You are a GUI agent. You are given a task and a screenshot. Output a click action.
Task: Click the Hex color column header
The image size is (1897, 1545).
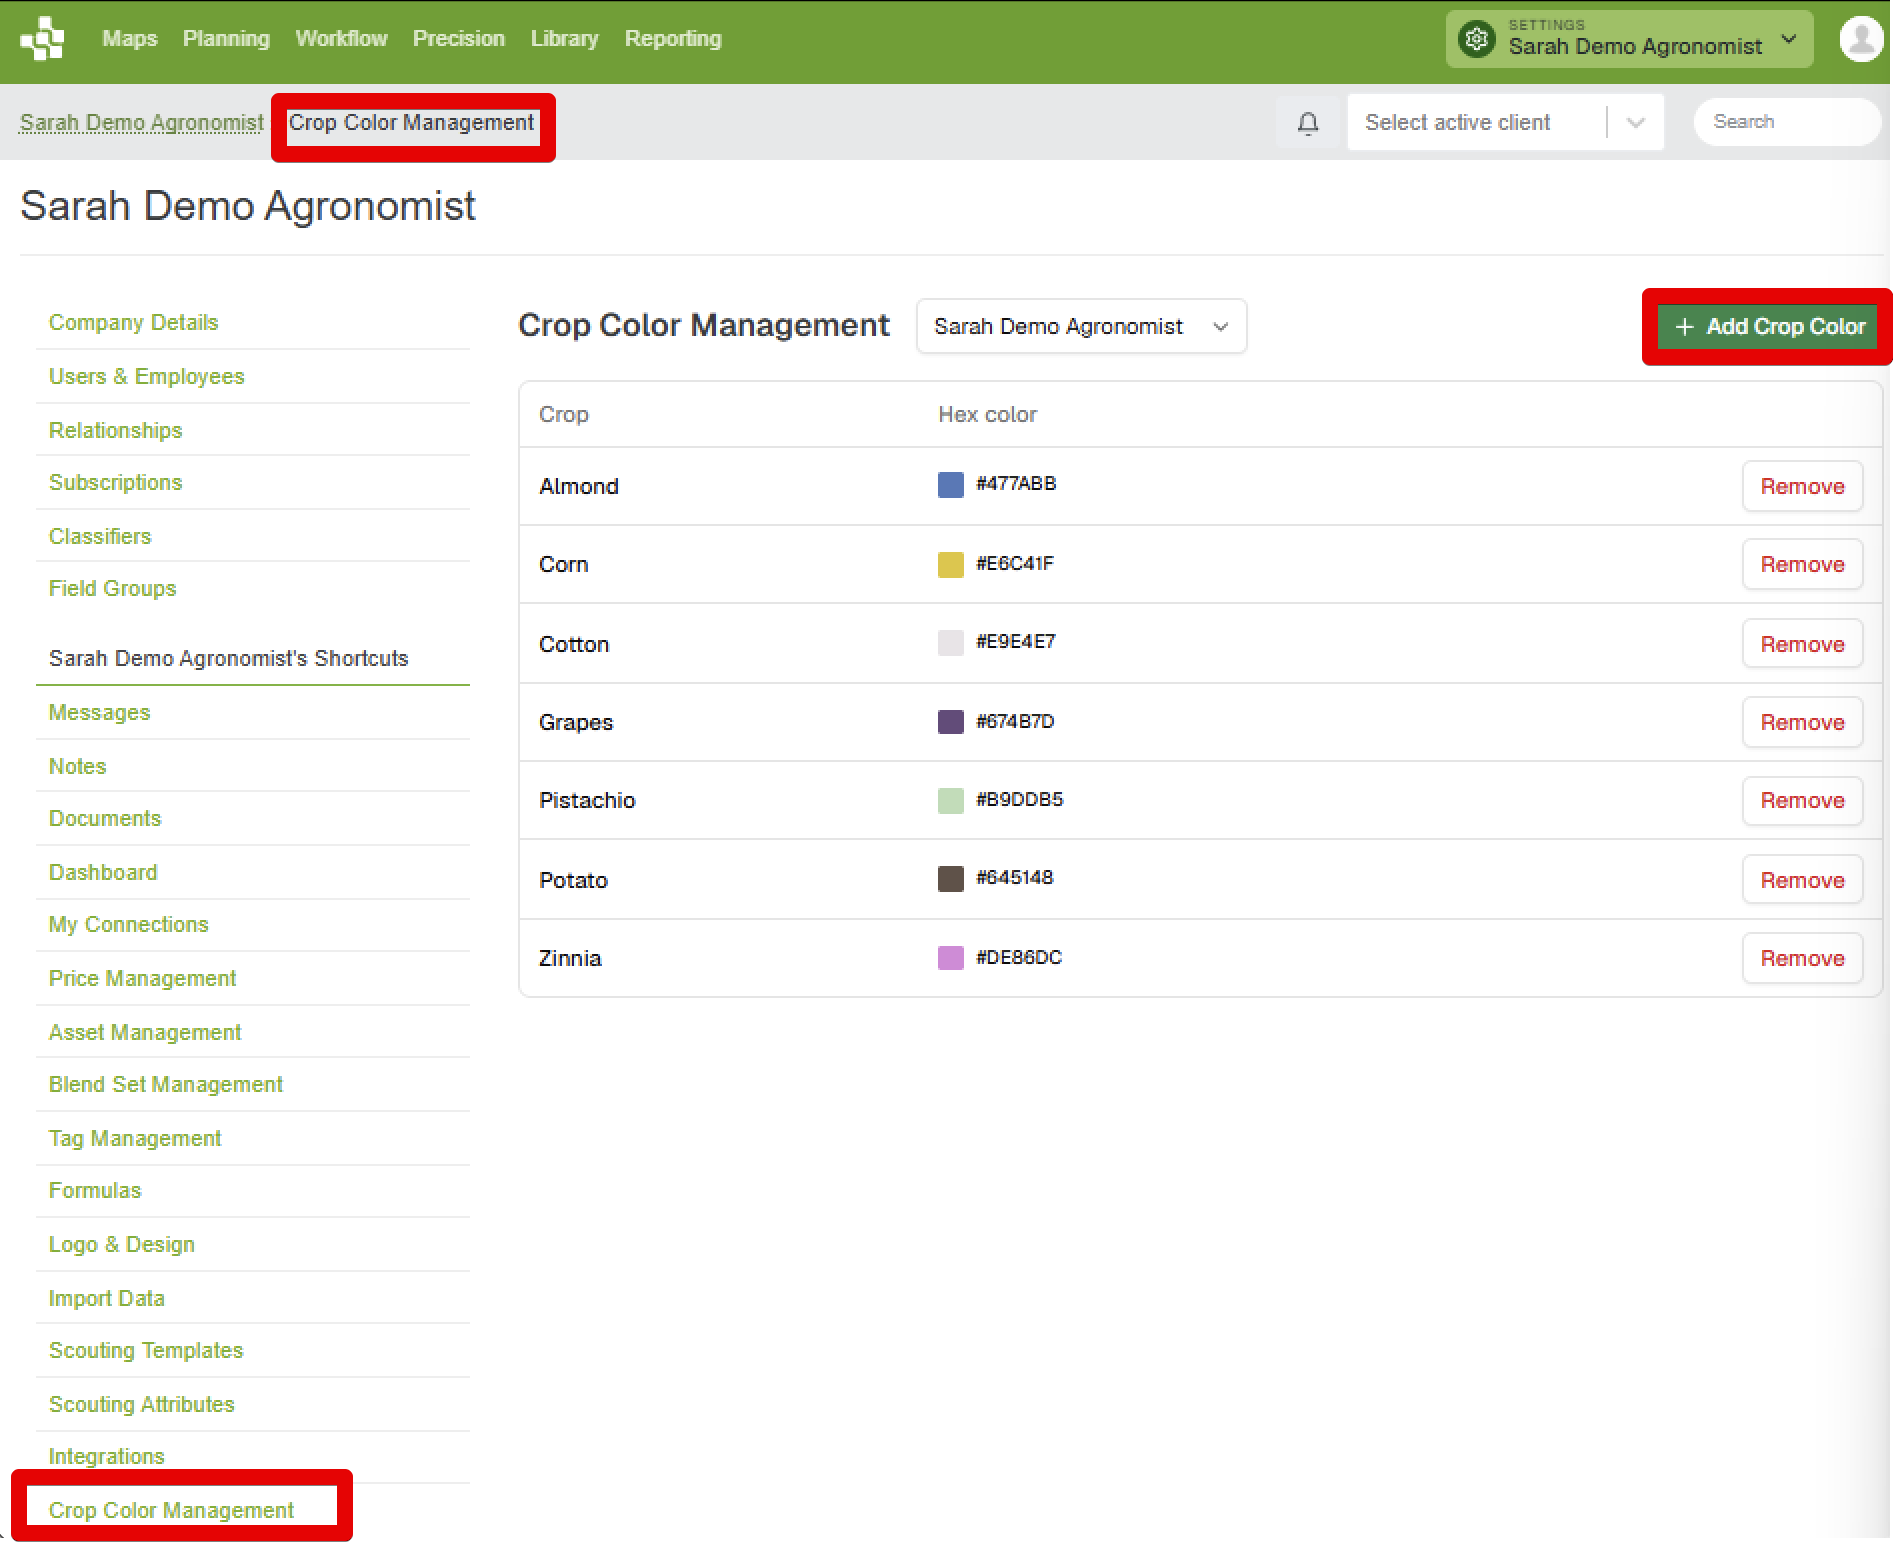click(987, 414)
